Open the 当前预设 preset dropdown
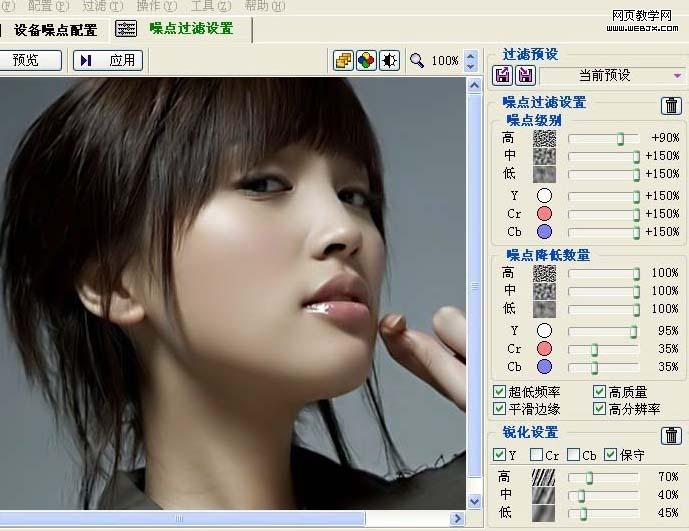 coord(613,76)
